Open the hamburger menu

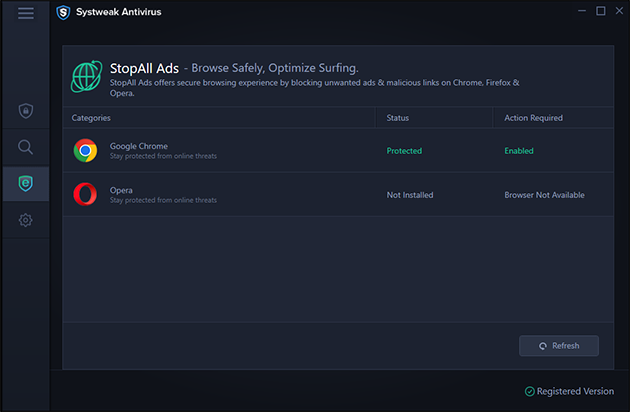click(x=25, y=13)
